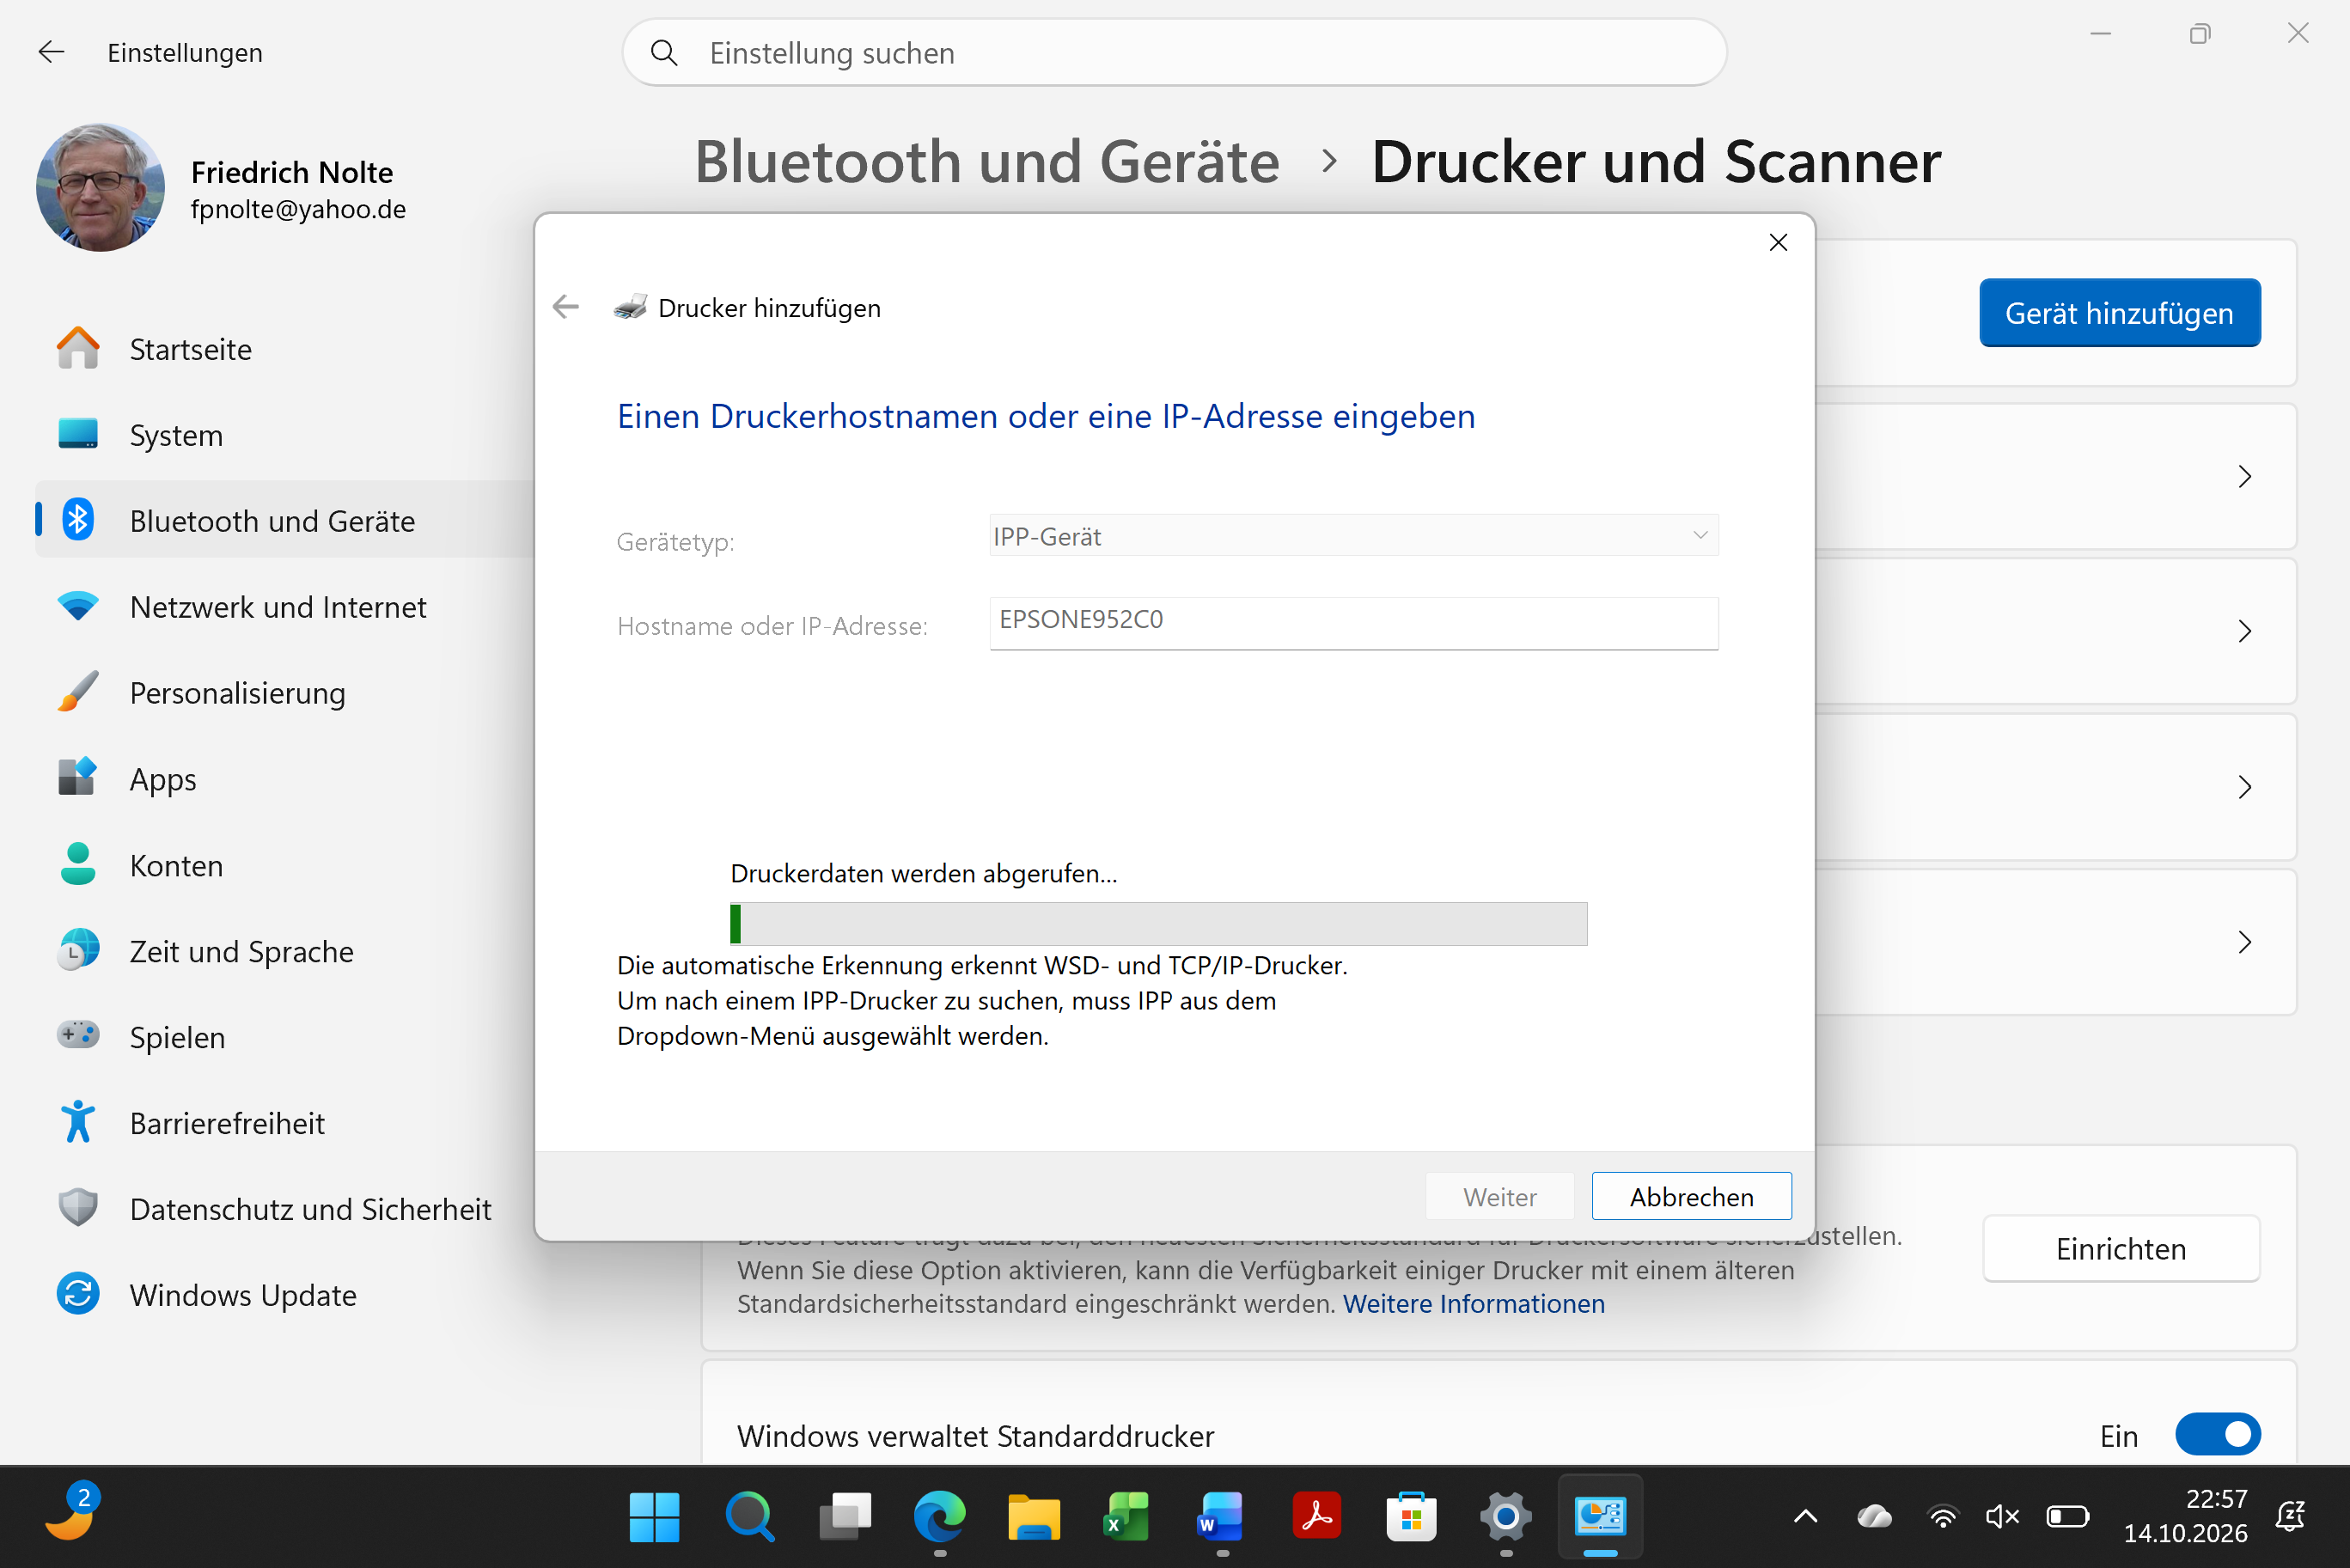Open Word from the taskbar
This screenshot has height=1568, width=2350.
click(x=1221, y=1517)
